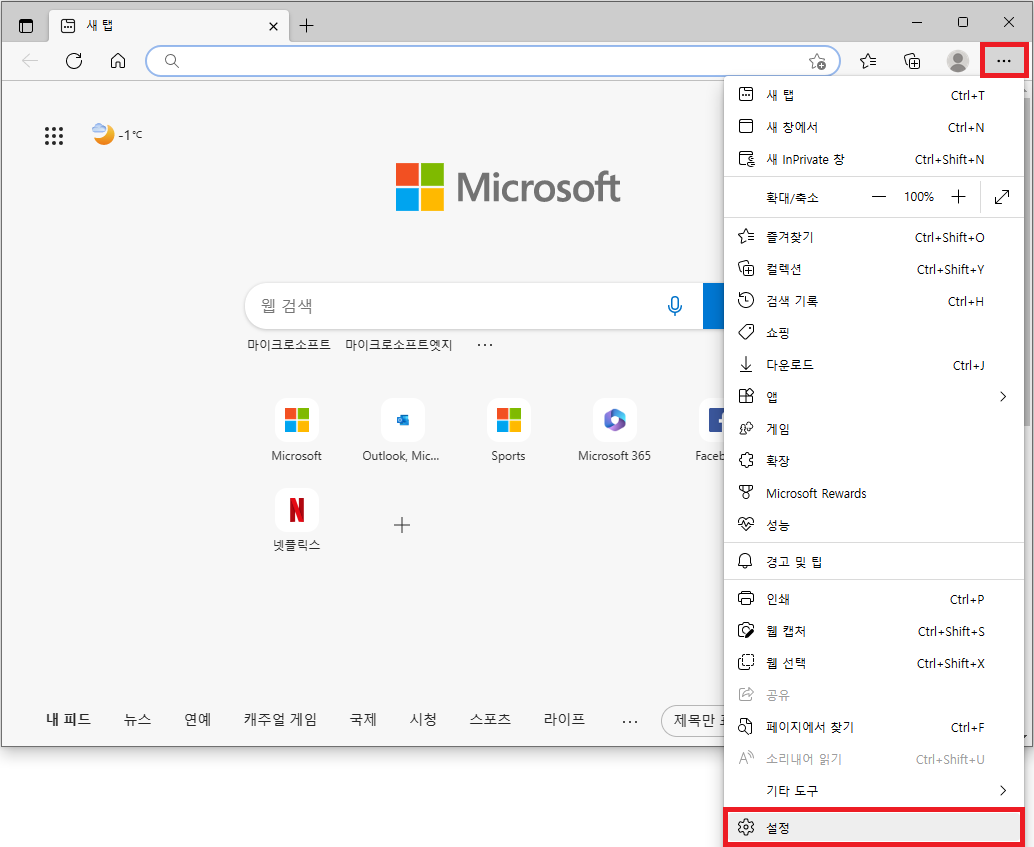This screenshot has width=1034, height=847.
Task: Show more feed categories ellipsis
Action: (x=630, y=721)
